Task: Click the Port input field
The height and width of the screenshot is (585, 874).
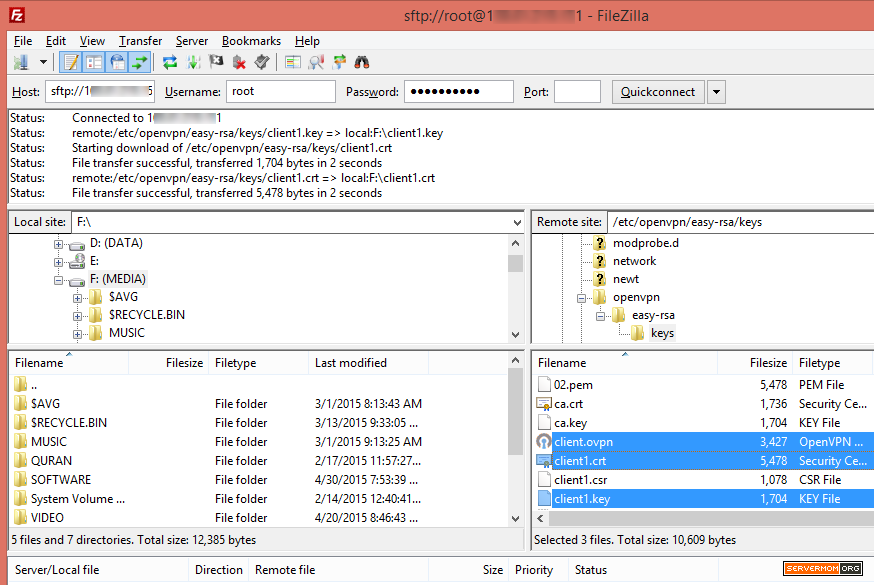Action: tap(577, 91)
